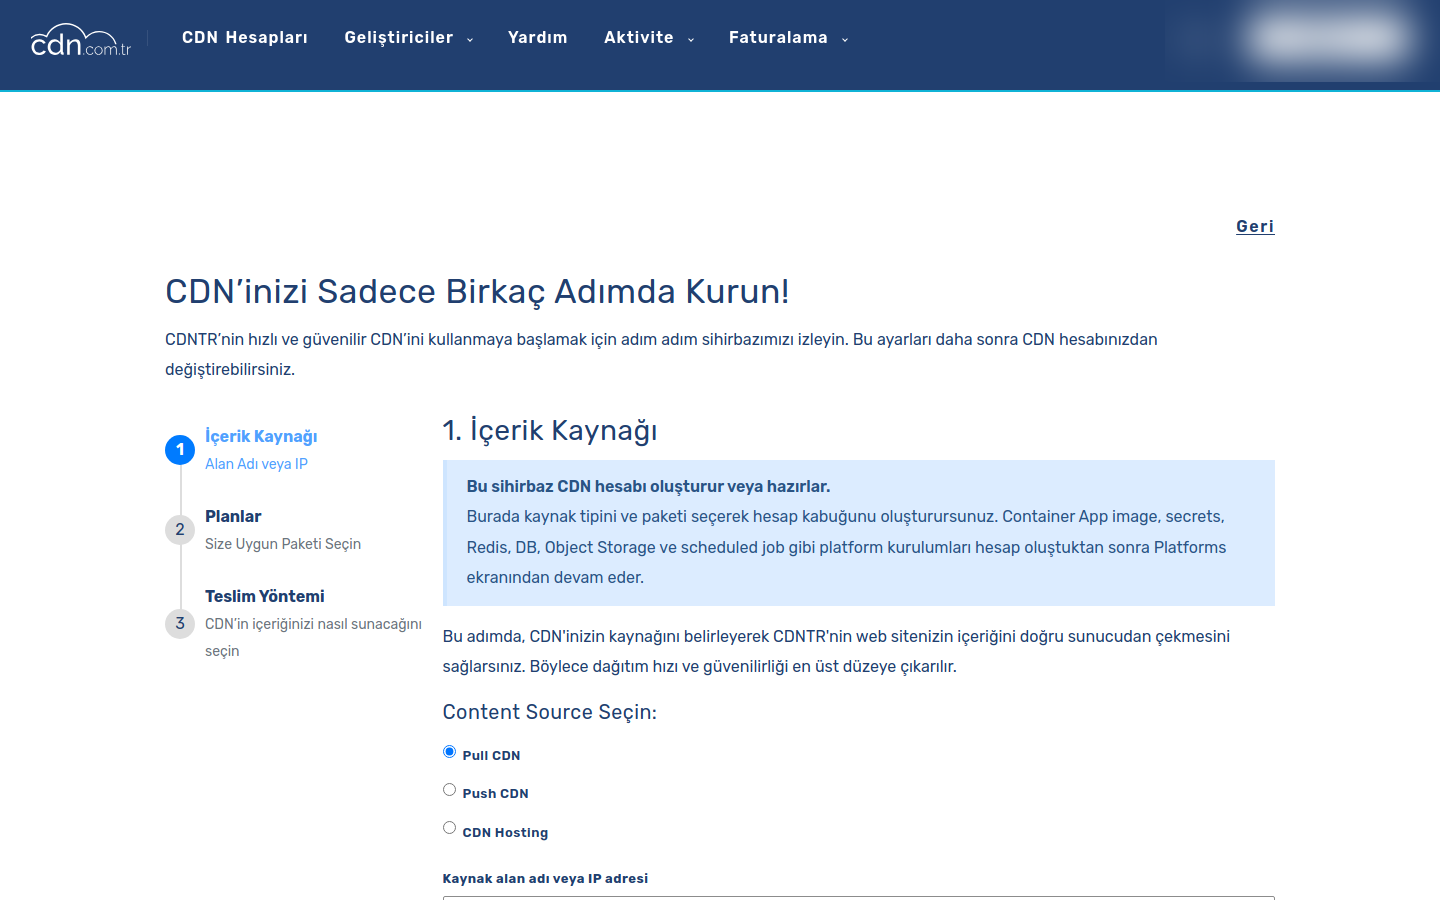Select the Planlar step title
Viewport: 1440px width, 900px height.
point(233,516)
